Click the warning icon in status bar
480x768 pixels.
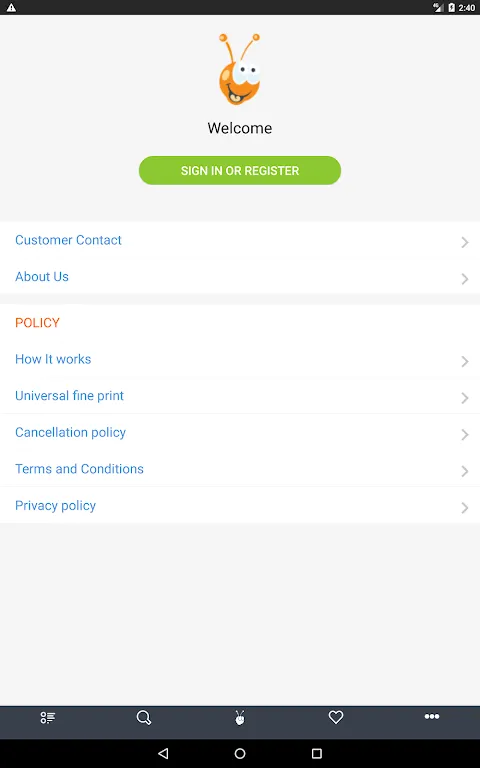click(11, 7)
